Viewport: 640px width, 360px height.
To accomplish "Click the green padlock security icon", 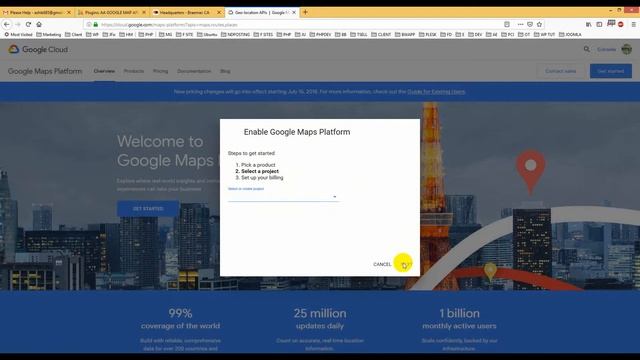I will (x=96, y=24).
